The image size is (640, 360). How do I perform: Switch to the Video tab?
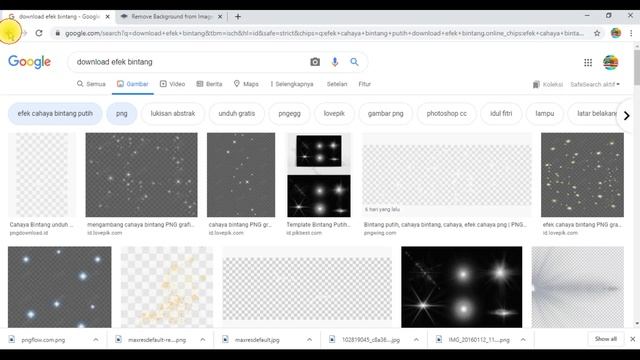pyautogui.click(x=172, y=84)
